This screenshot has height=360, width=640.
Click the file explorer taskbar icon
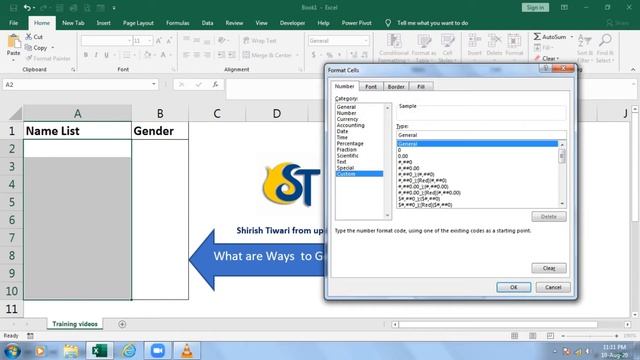coord(71,351)
